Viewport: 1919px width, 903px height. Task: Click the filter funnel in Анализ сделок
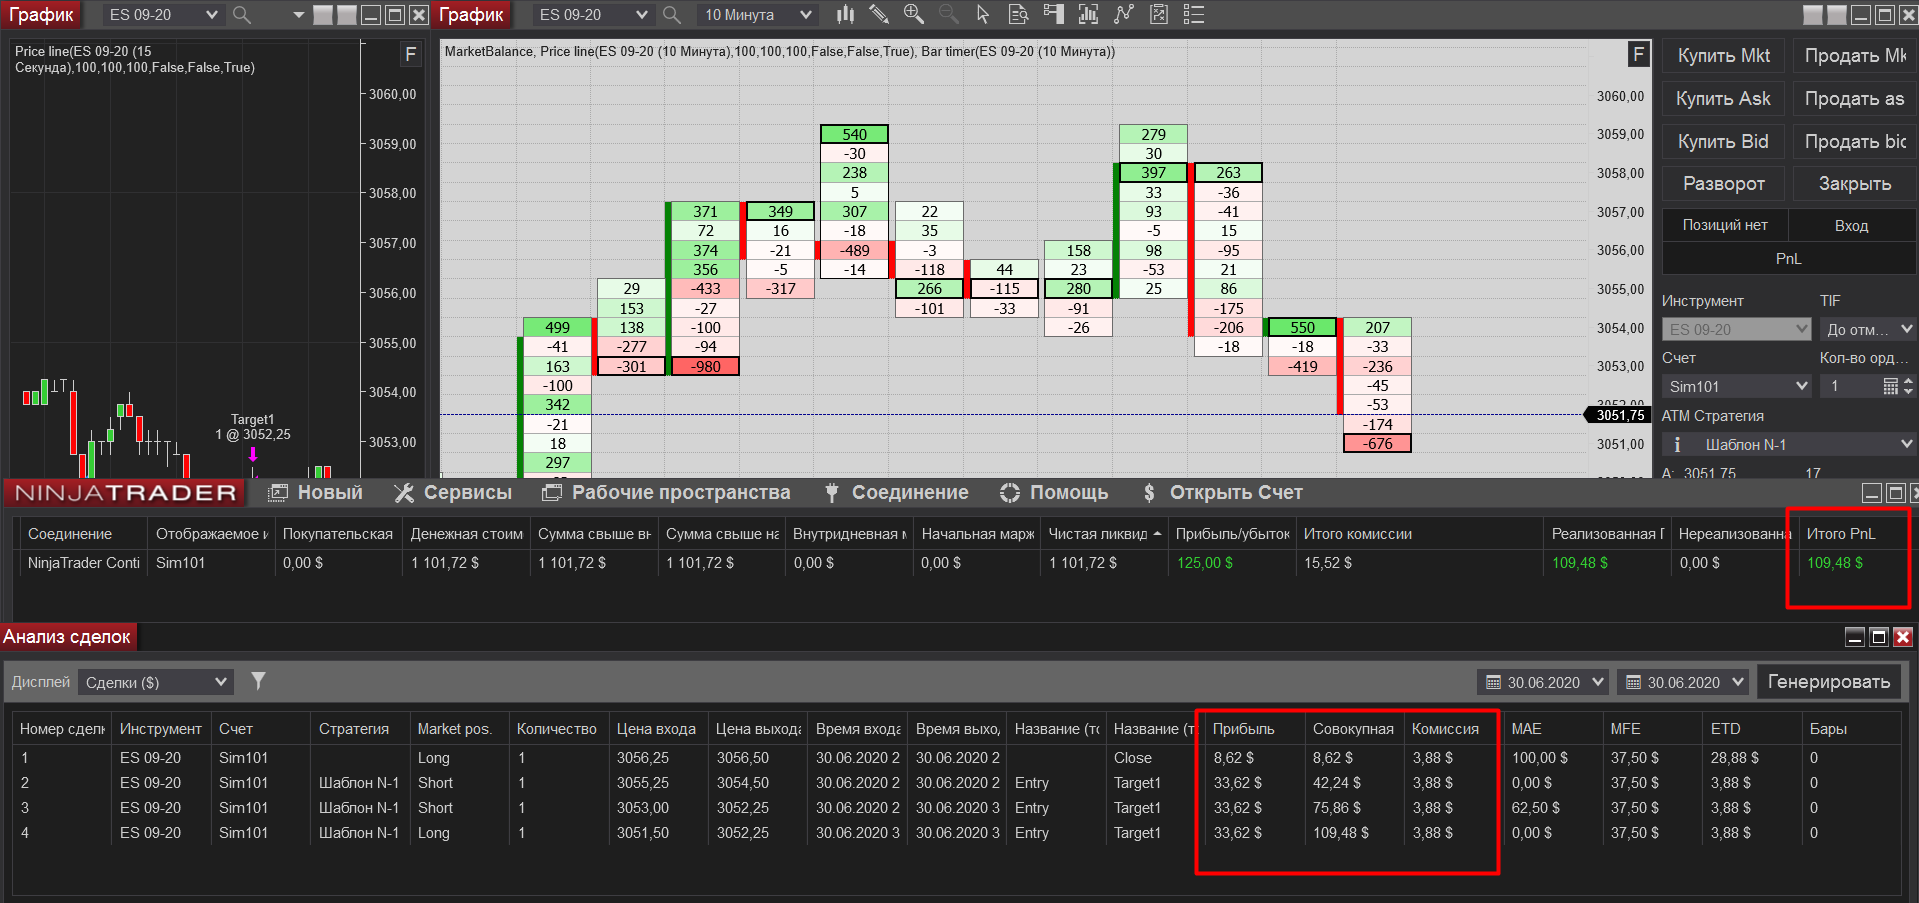[x=258, y=681]
